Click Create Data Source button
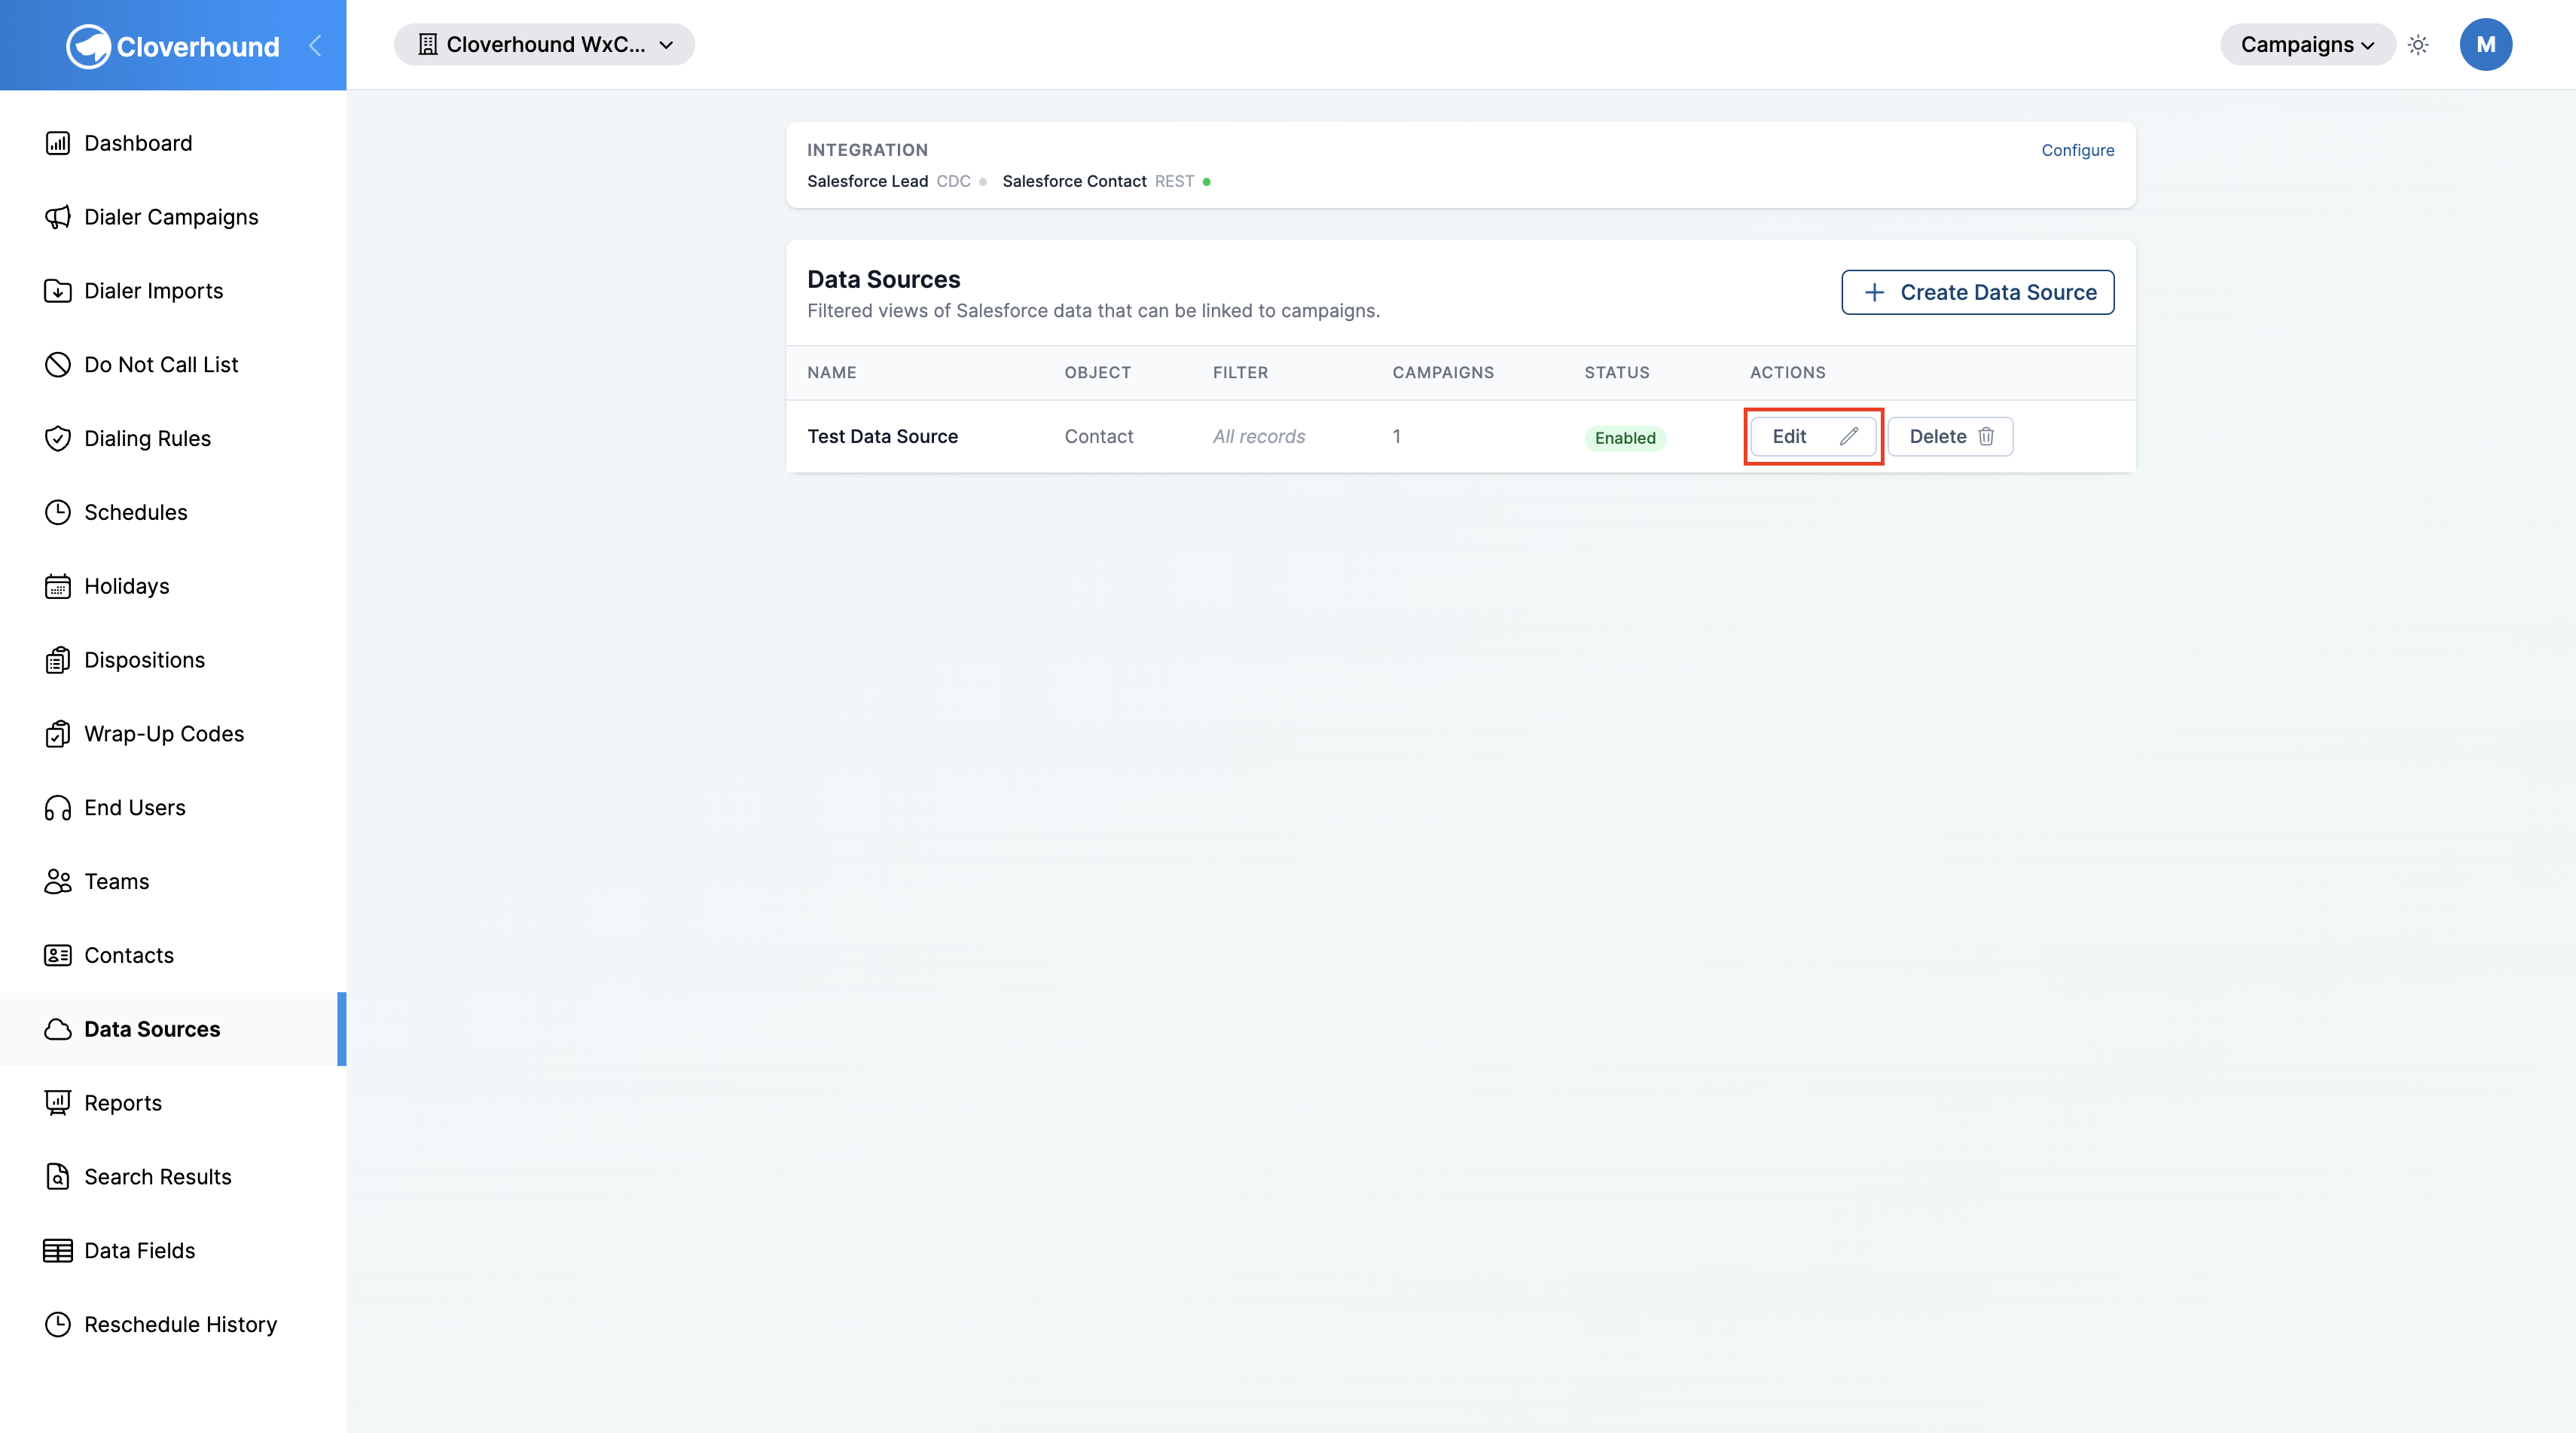The height and width of the screenshot is (1433, 2576). coord(1977,292)
